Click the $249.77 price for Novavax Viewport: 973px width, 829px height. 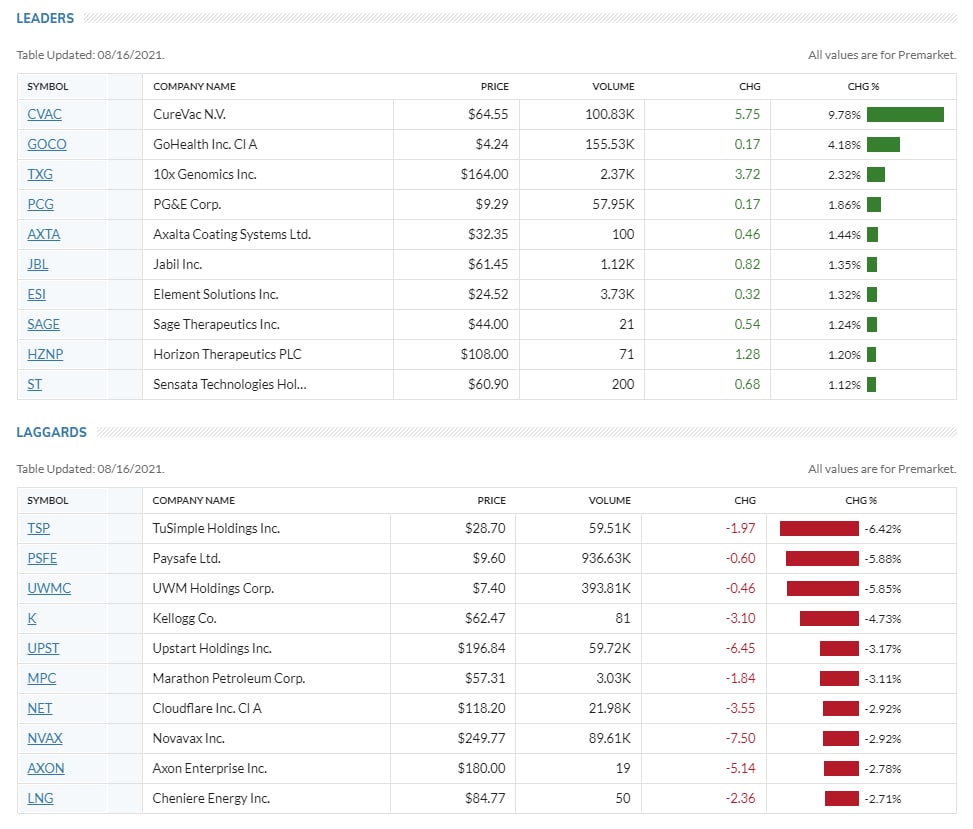pyautogui.click(x=482, y=738)
